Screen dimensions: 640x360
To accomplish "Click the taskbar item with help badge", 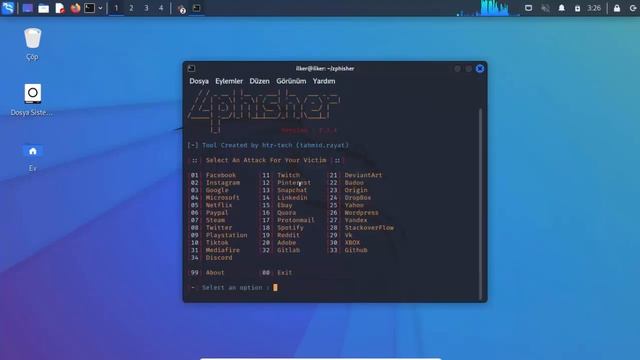I will point(182,9).
